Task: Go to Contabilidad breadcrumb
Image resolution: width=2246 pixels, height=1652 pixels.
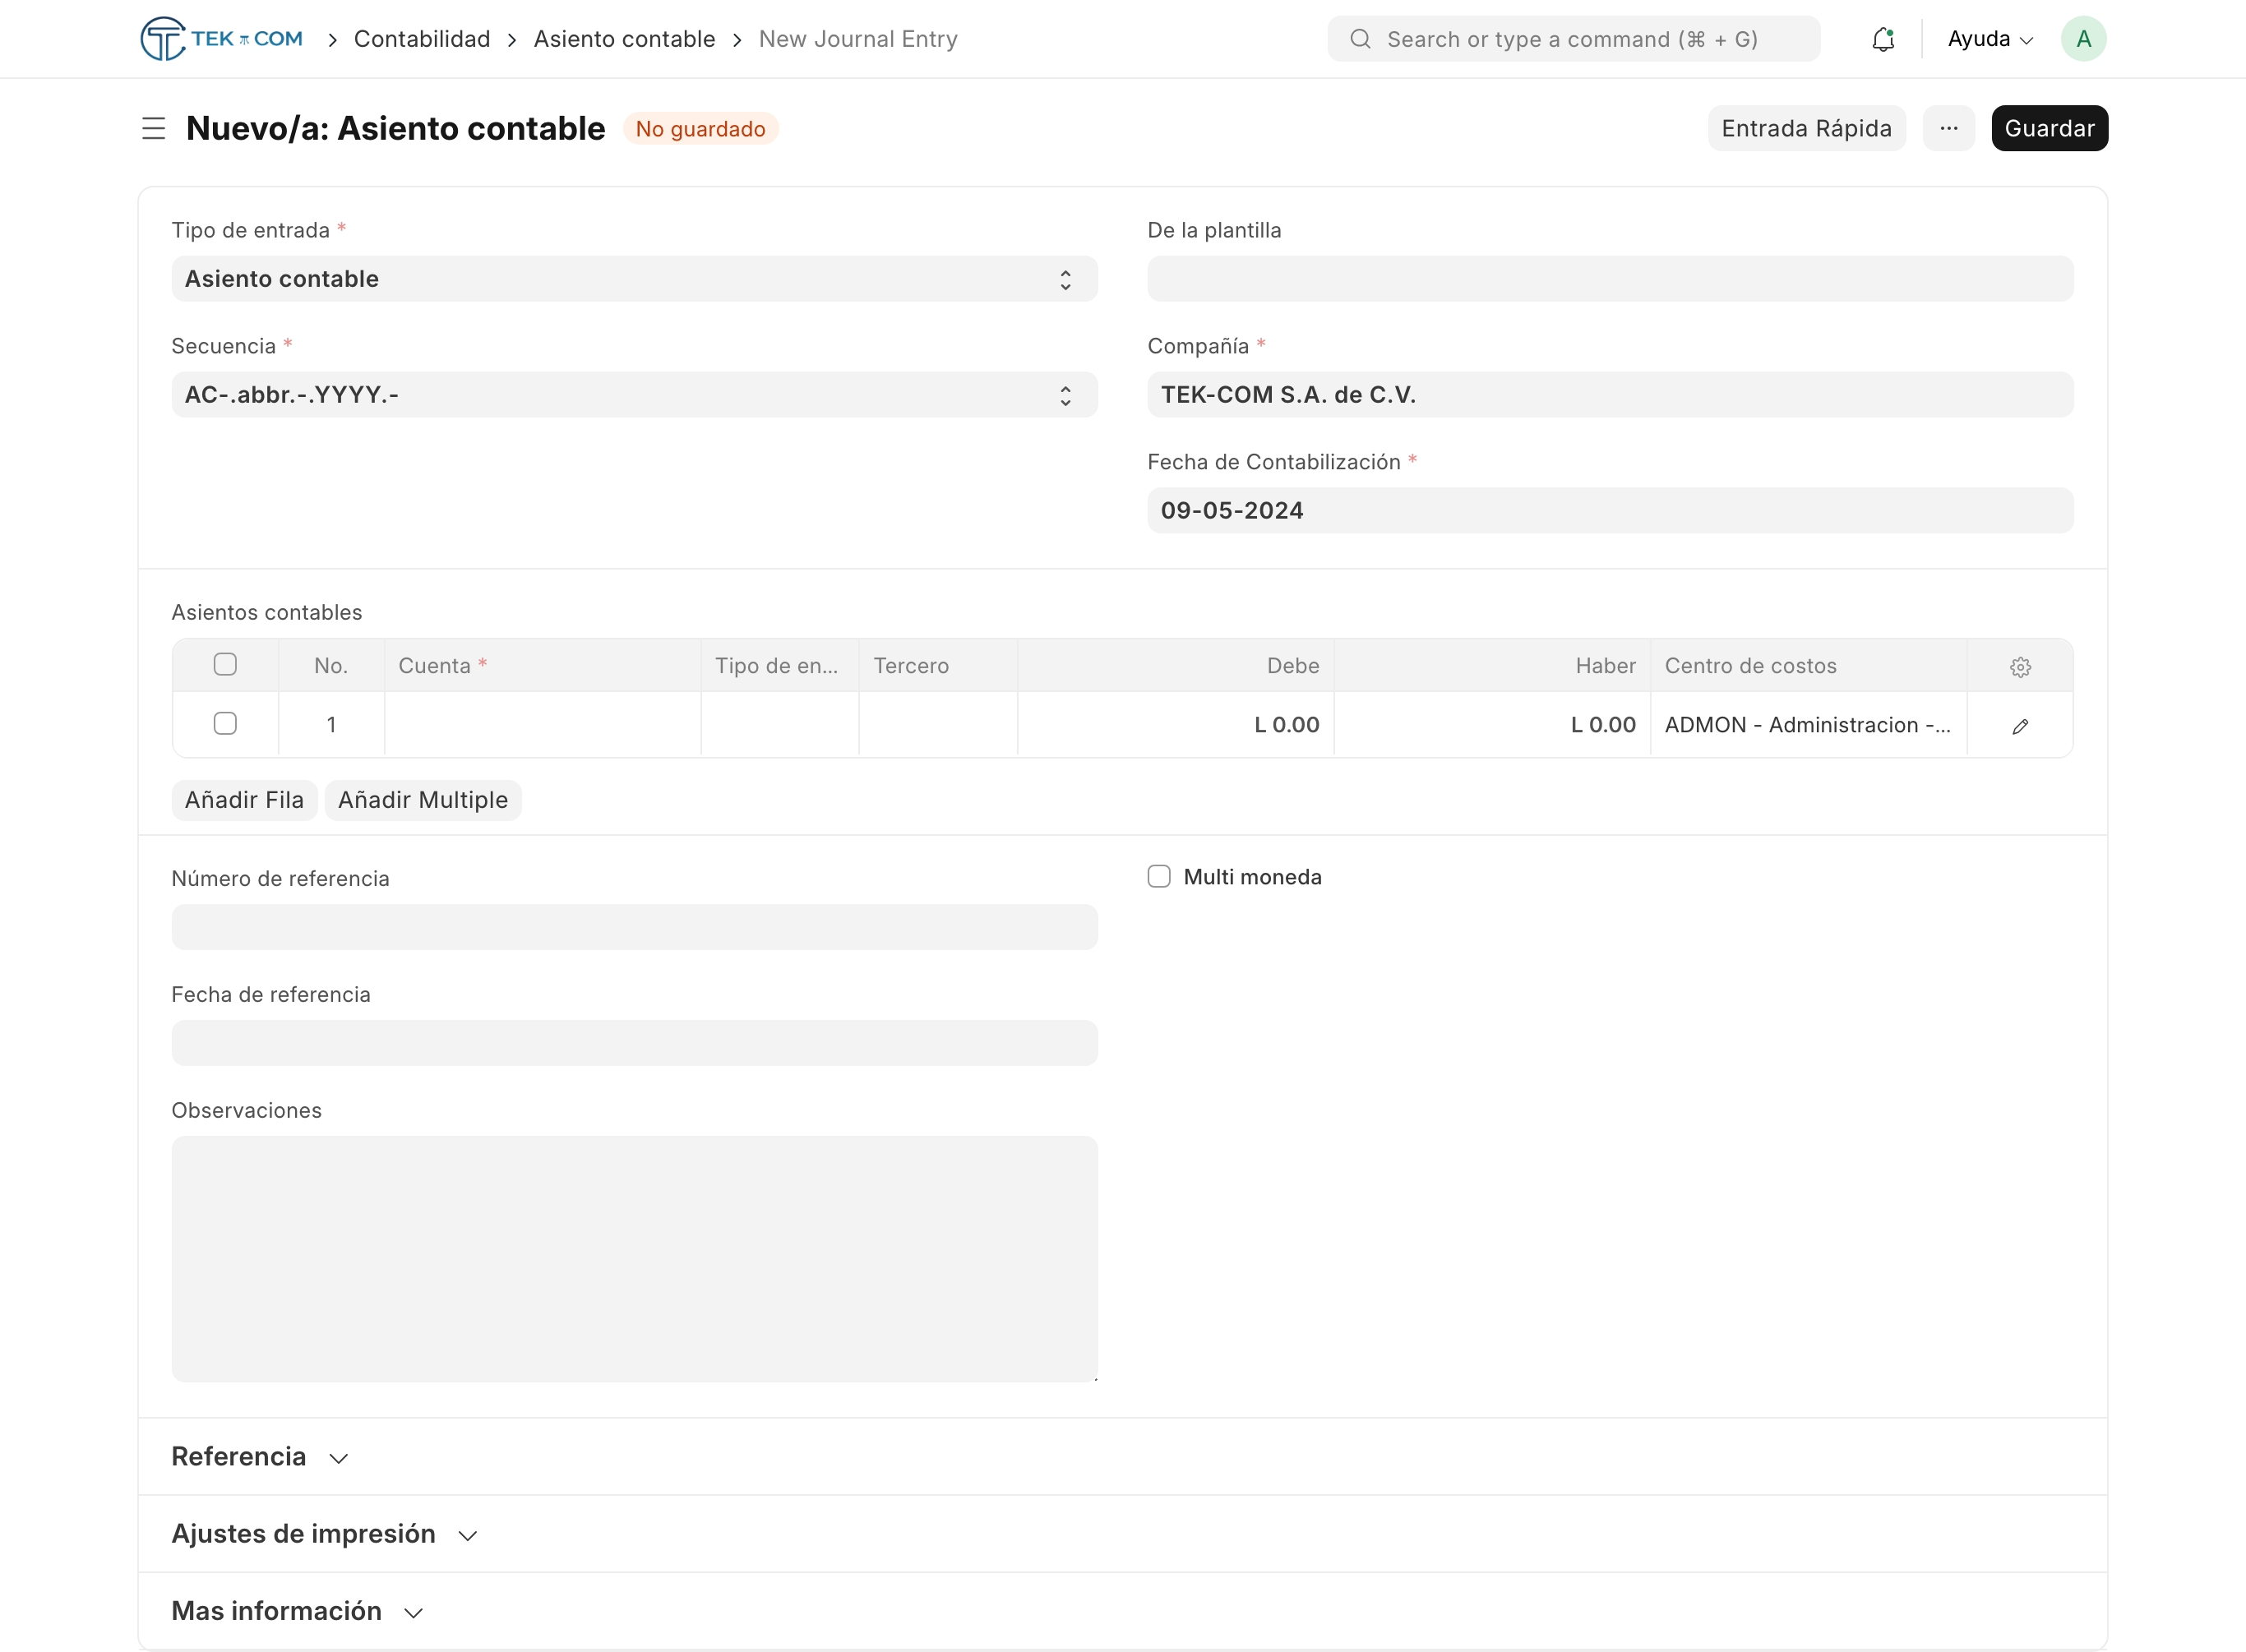Action: click(422, 39)
